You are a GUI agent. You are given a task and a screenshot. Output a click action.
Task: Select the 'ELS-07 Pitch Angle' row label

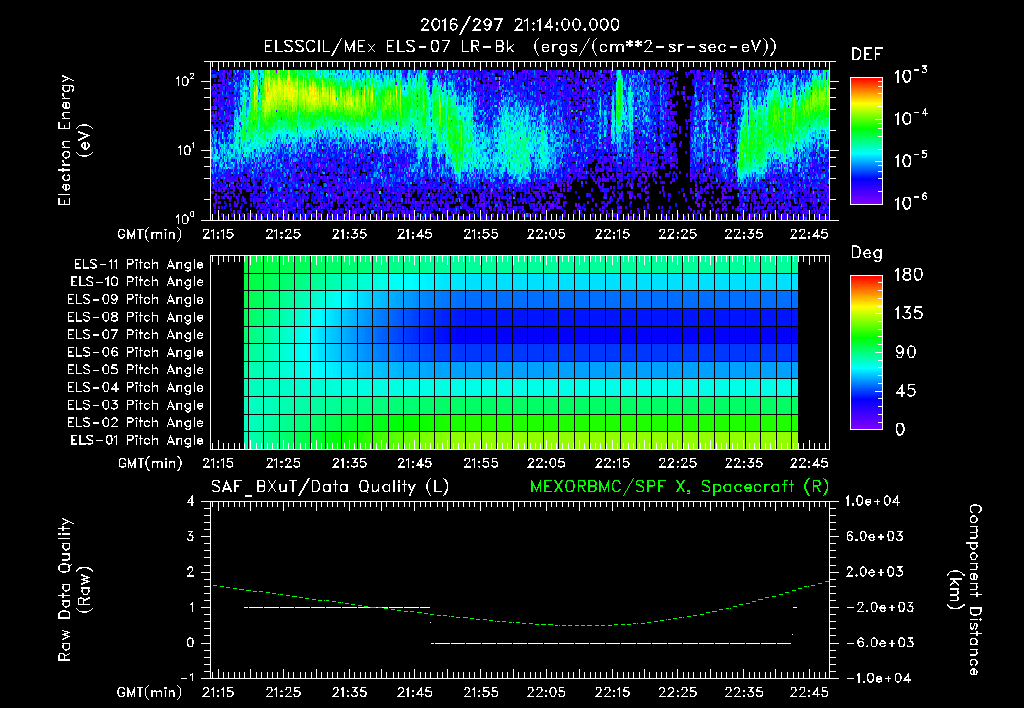(135, 334)
